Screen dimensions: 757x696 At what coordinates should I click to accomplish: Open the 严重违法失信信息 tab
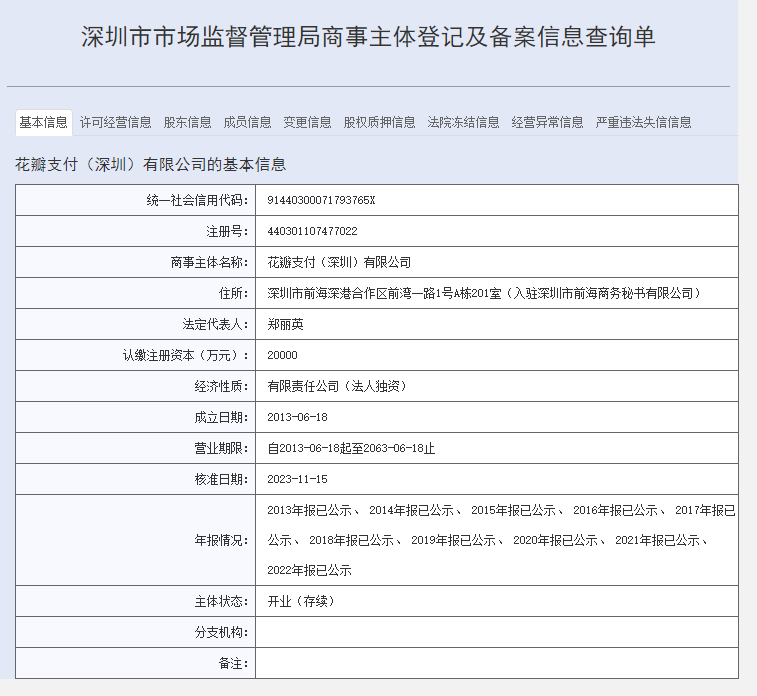(643, 123)
